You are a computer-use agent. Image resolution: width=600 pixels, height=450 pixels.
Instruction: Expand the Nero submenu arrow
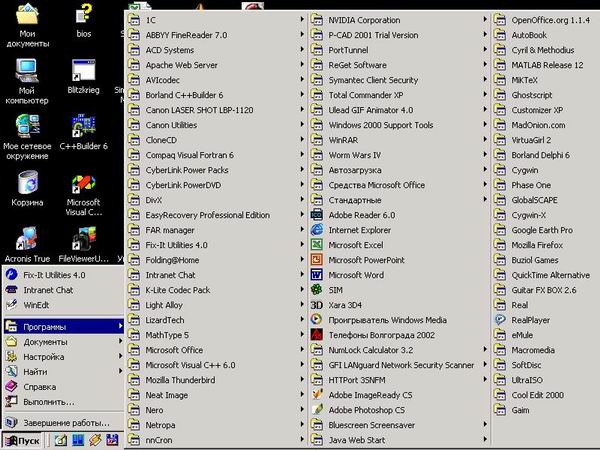(x=302, y=409)
